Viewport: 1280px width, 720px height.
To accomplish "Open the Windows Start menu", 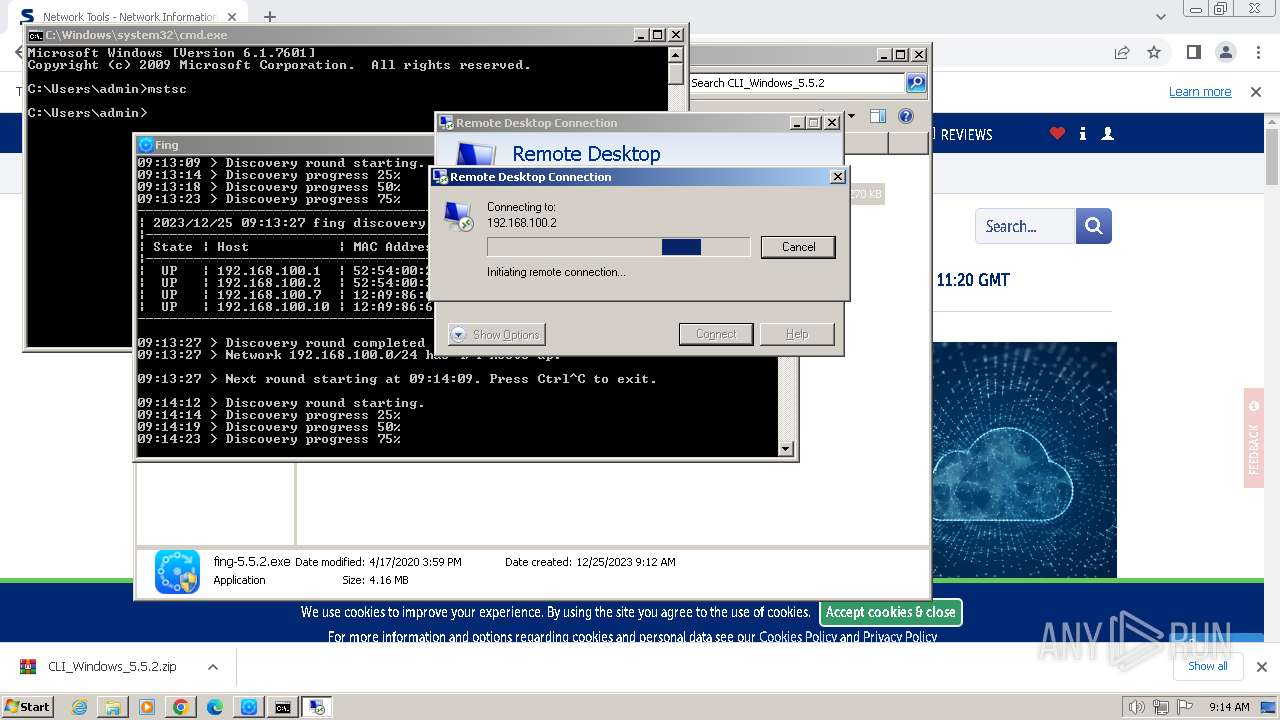I will (27, 706).
